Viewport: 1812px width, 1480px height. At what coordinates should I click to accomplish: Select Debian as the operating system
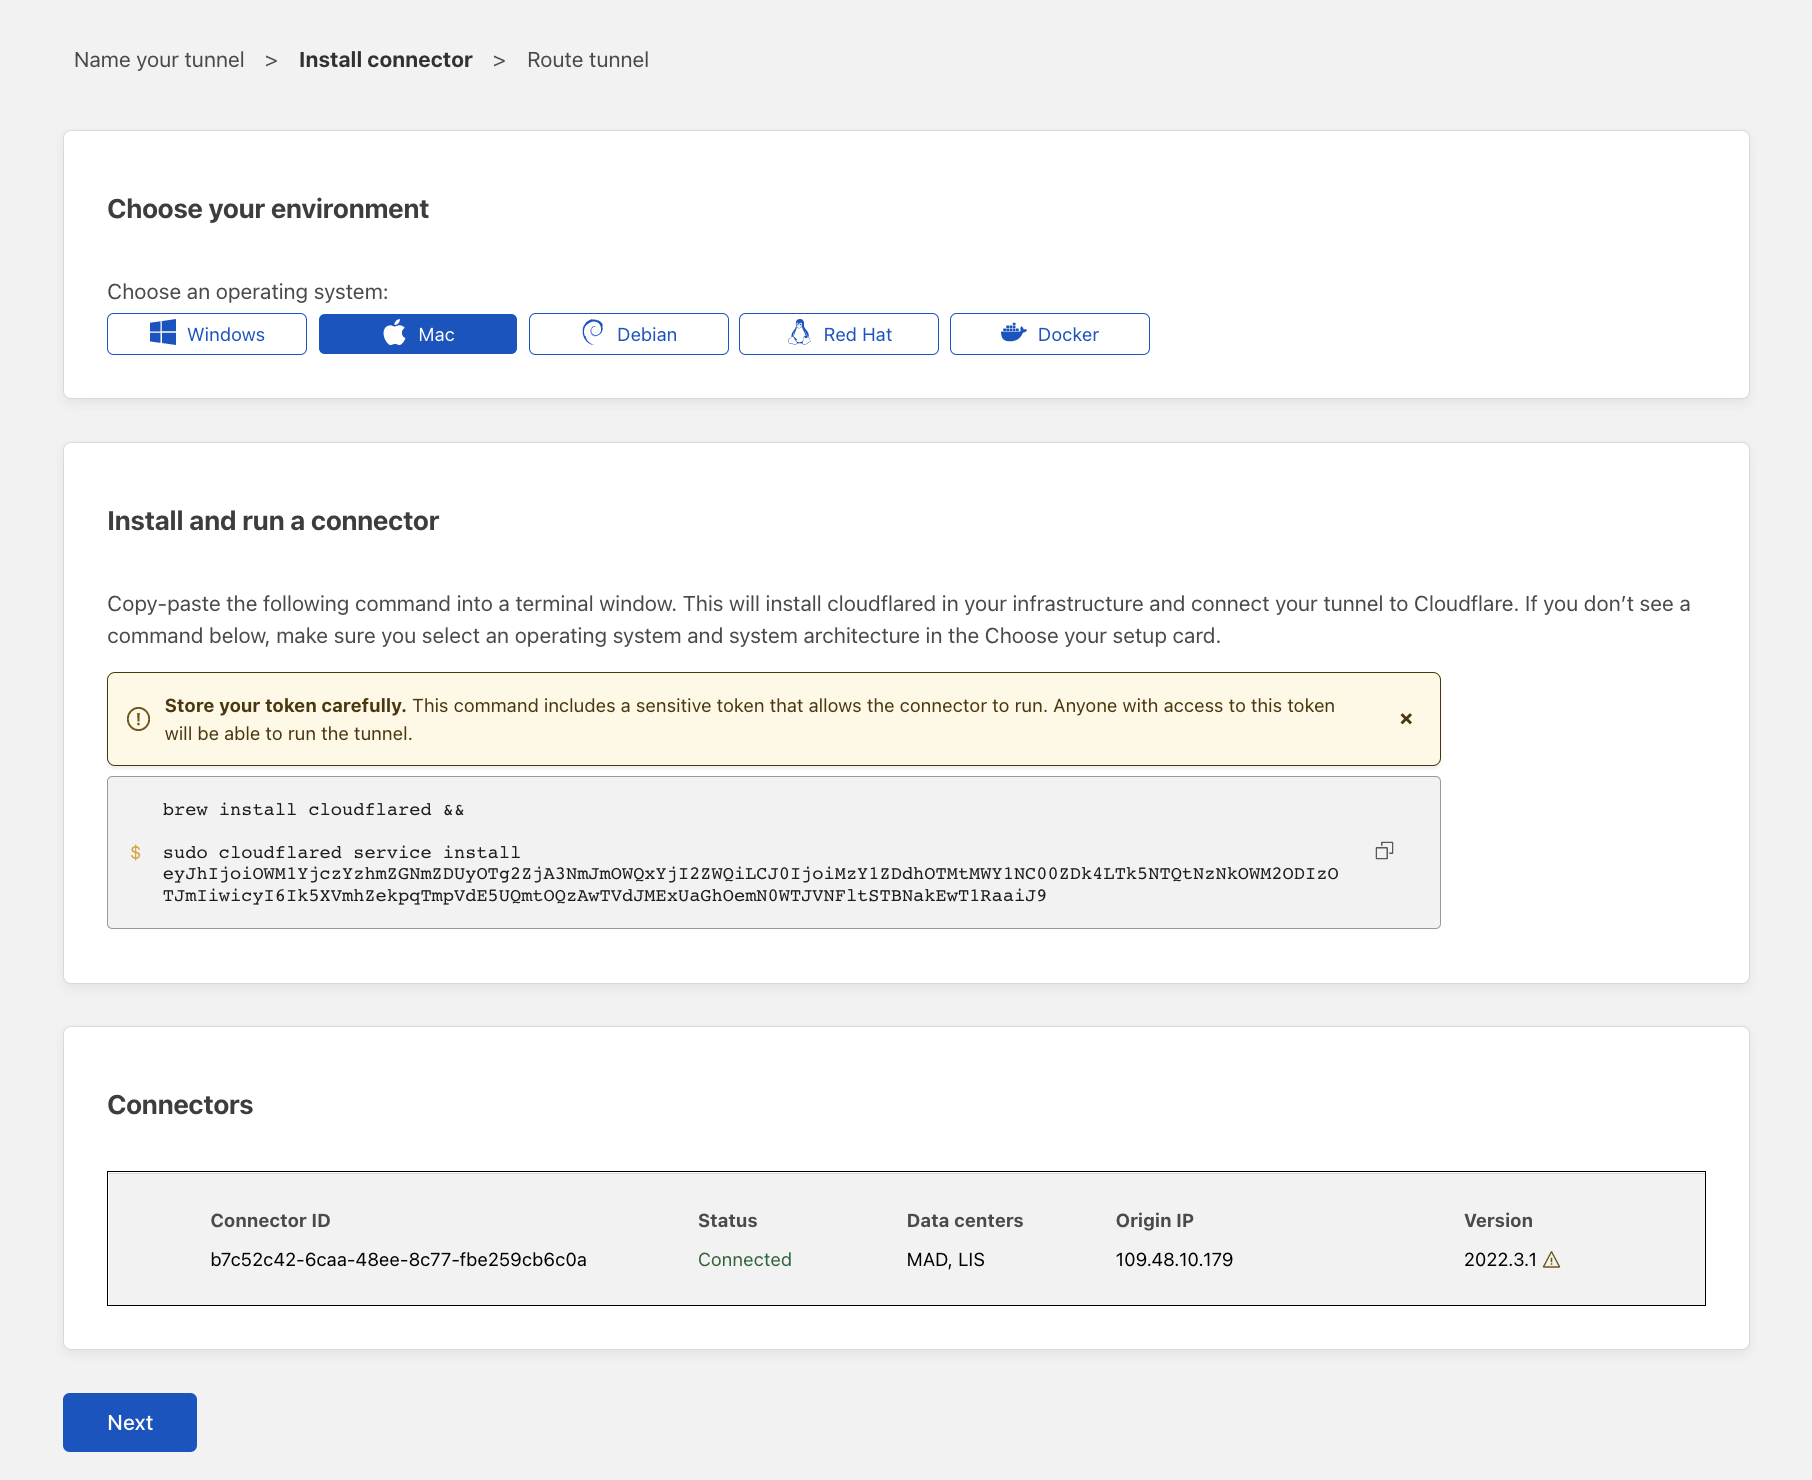628,333
